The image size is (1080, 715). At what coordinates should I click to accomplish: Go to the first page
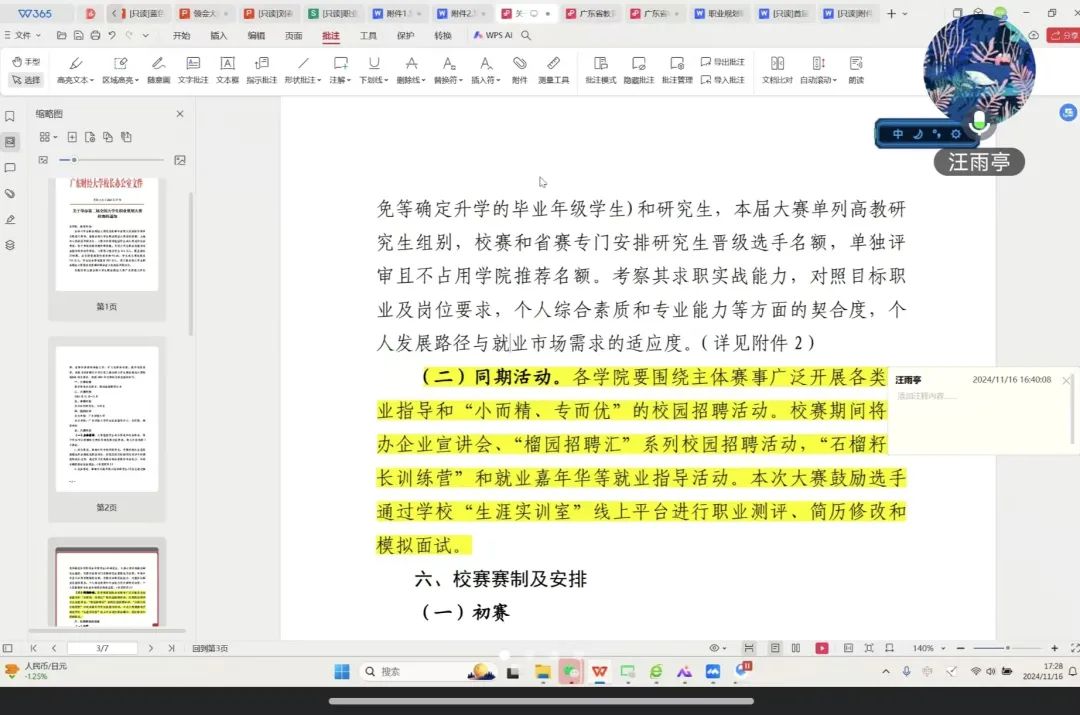click(x=33, y=648)
